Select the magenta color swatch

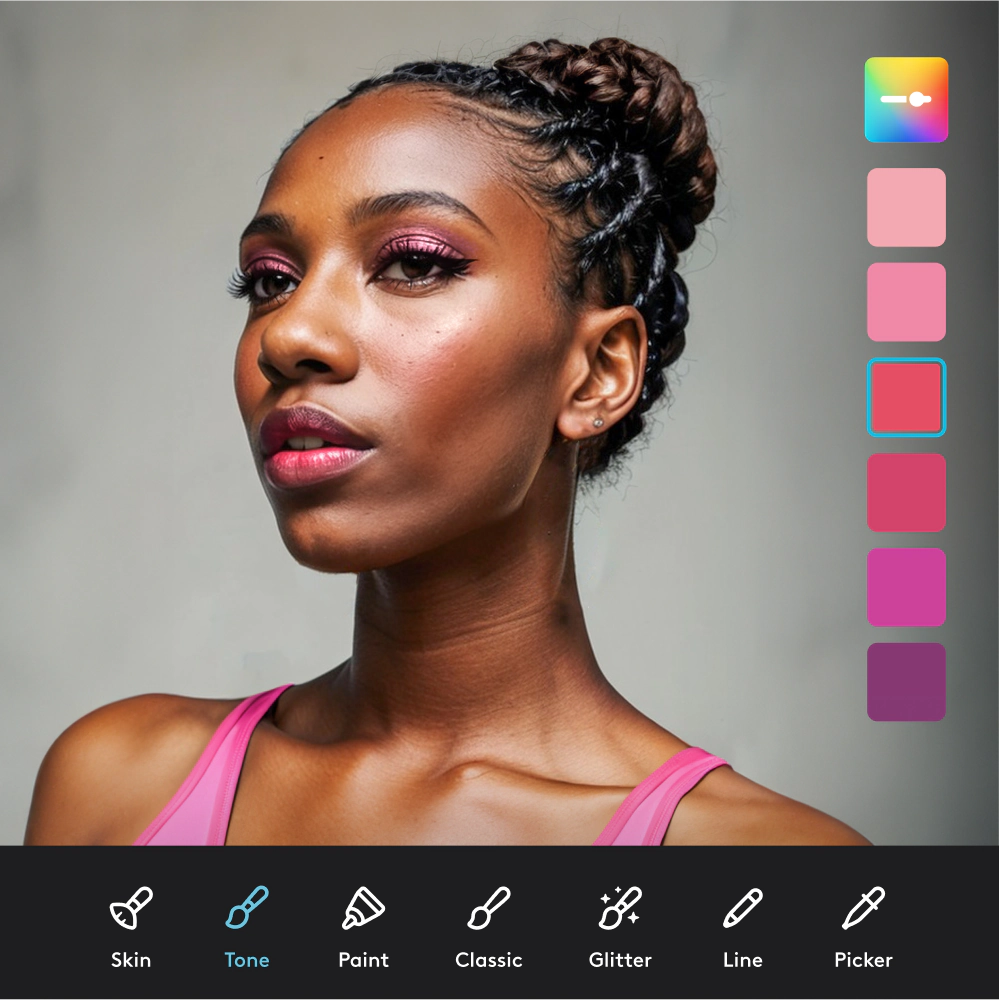(x=906, y=586)
